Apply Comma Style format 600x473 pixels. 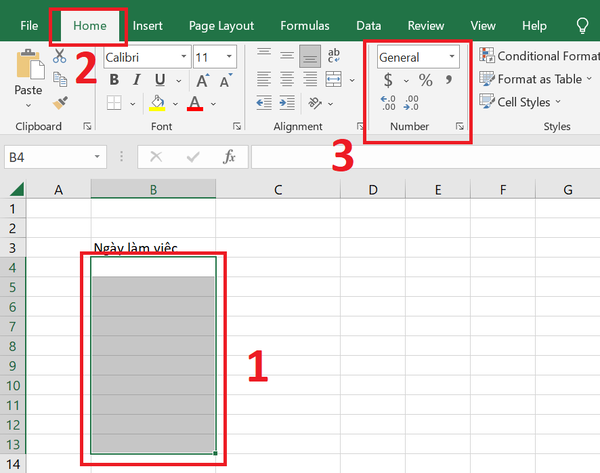(x=448, y=80)
